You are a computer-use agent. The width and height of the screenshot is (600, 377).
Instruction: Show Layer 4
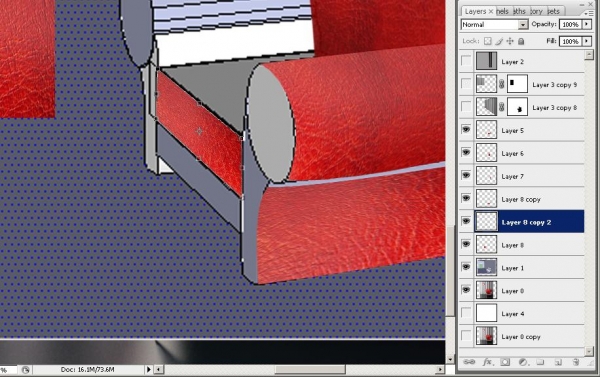[466, 313]
